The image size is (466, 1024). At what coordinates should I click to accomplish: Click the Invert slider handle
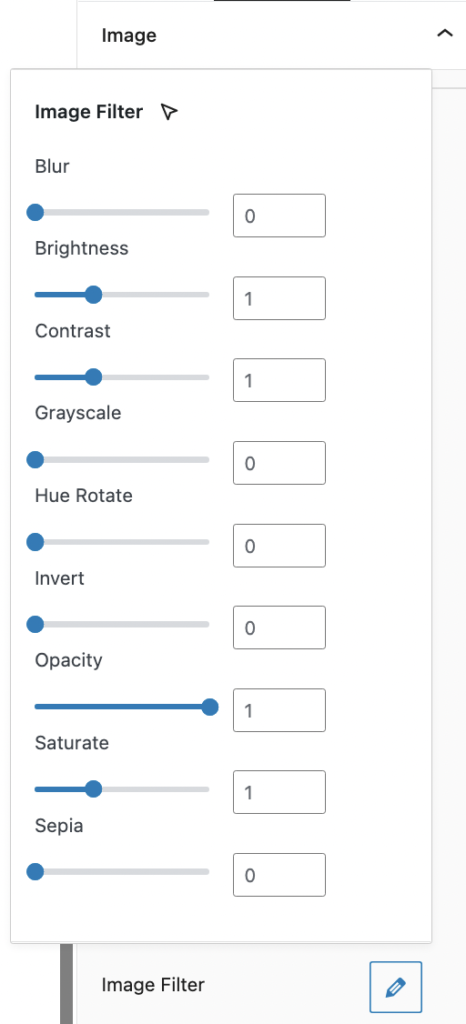(x=35, y=624)
